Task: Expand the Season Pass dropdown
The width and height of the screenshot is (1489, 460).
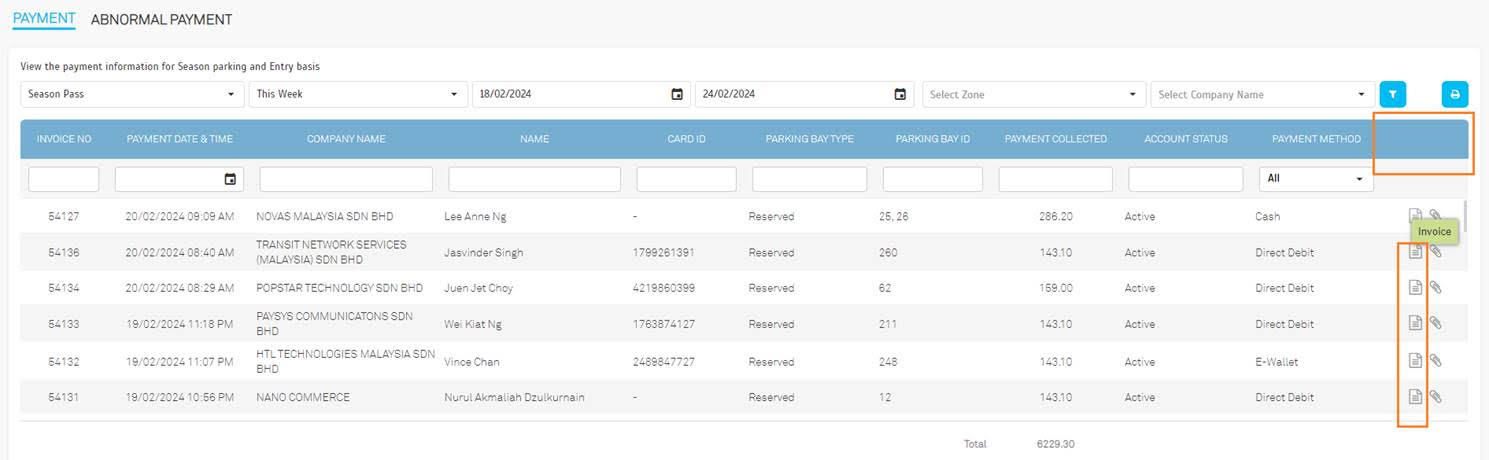Action: pos(132,95)
